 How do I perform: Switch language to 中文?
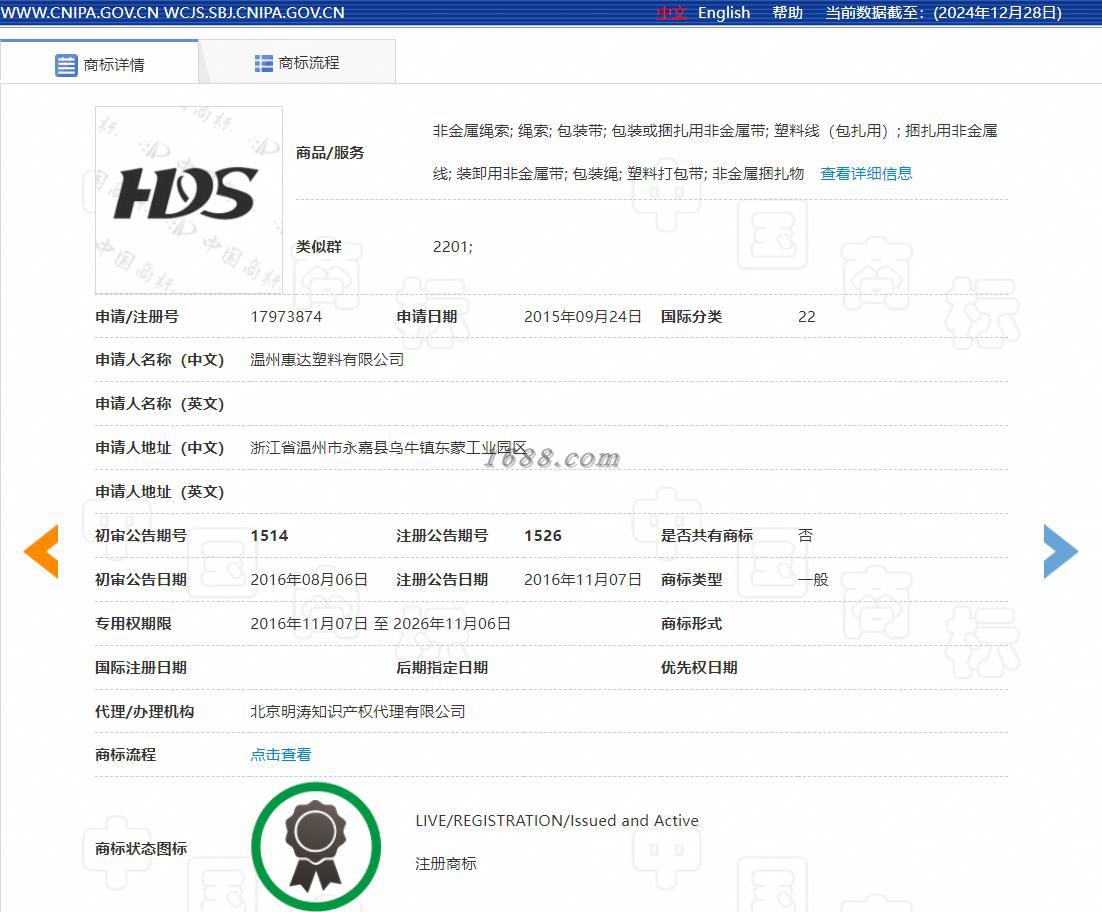(671, 13)
